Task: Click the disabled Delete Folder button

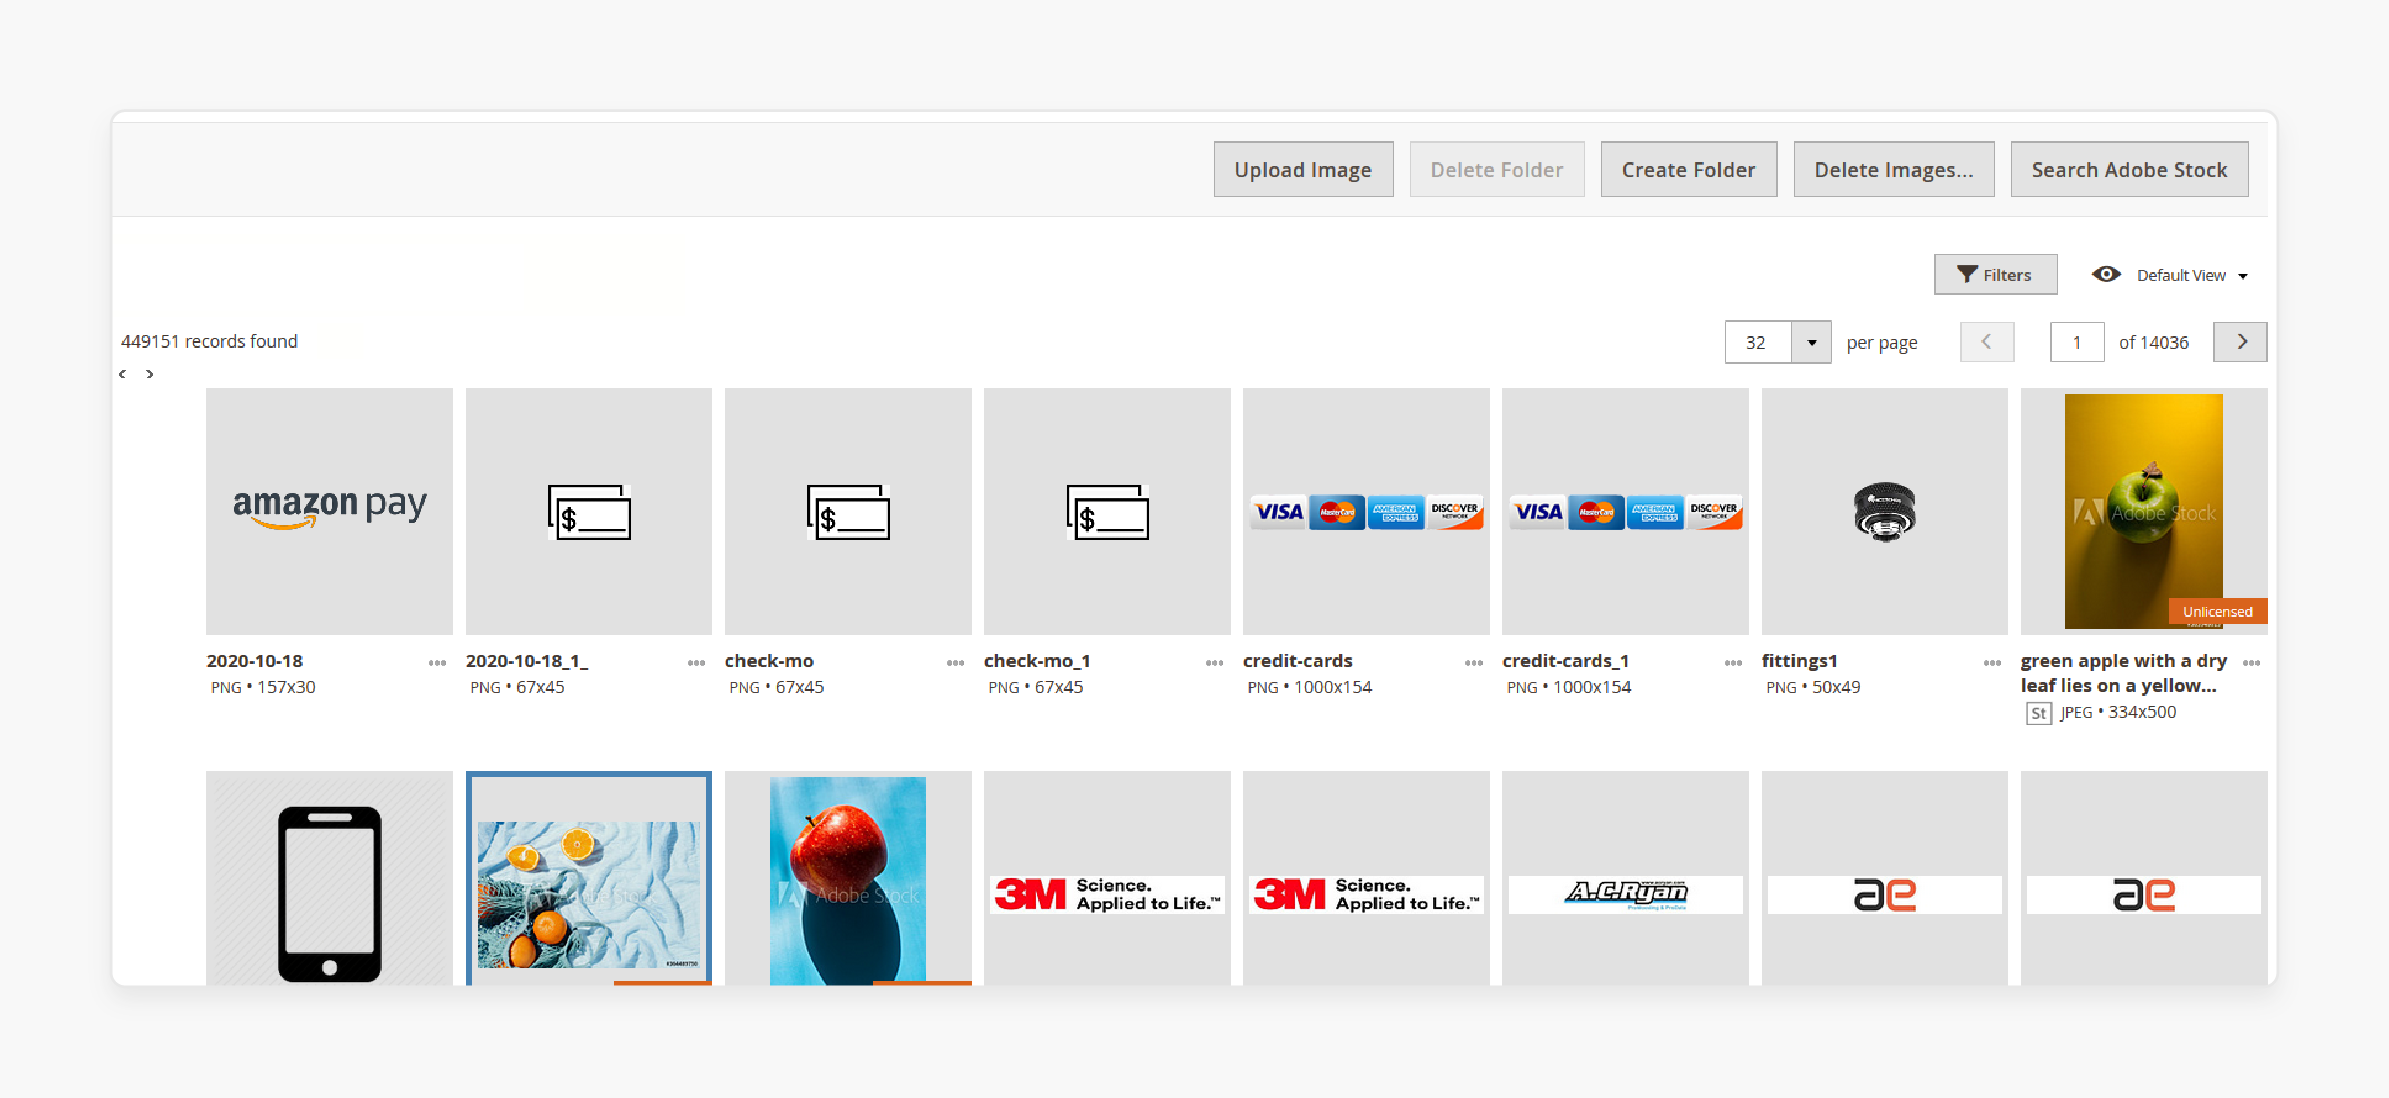Action: coord(1497,170)
